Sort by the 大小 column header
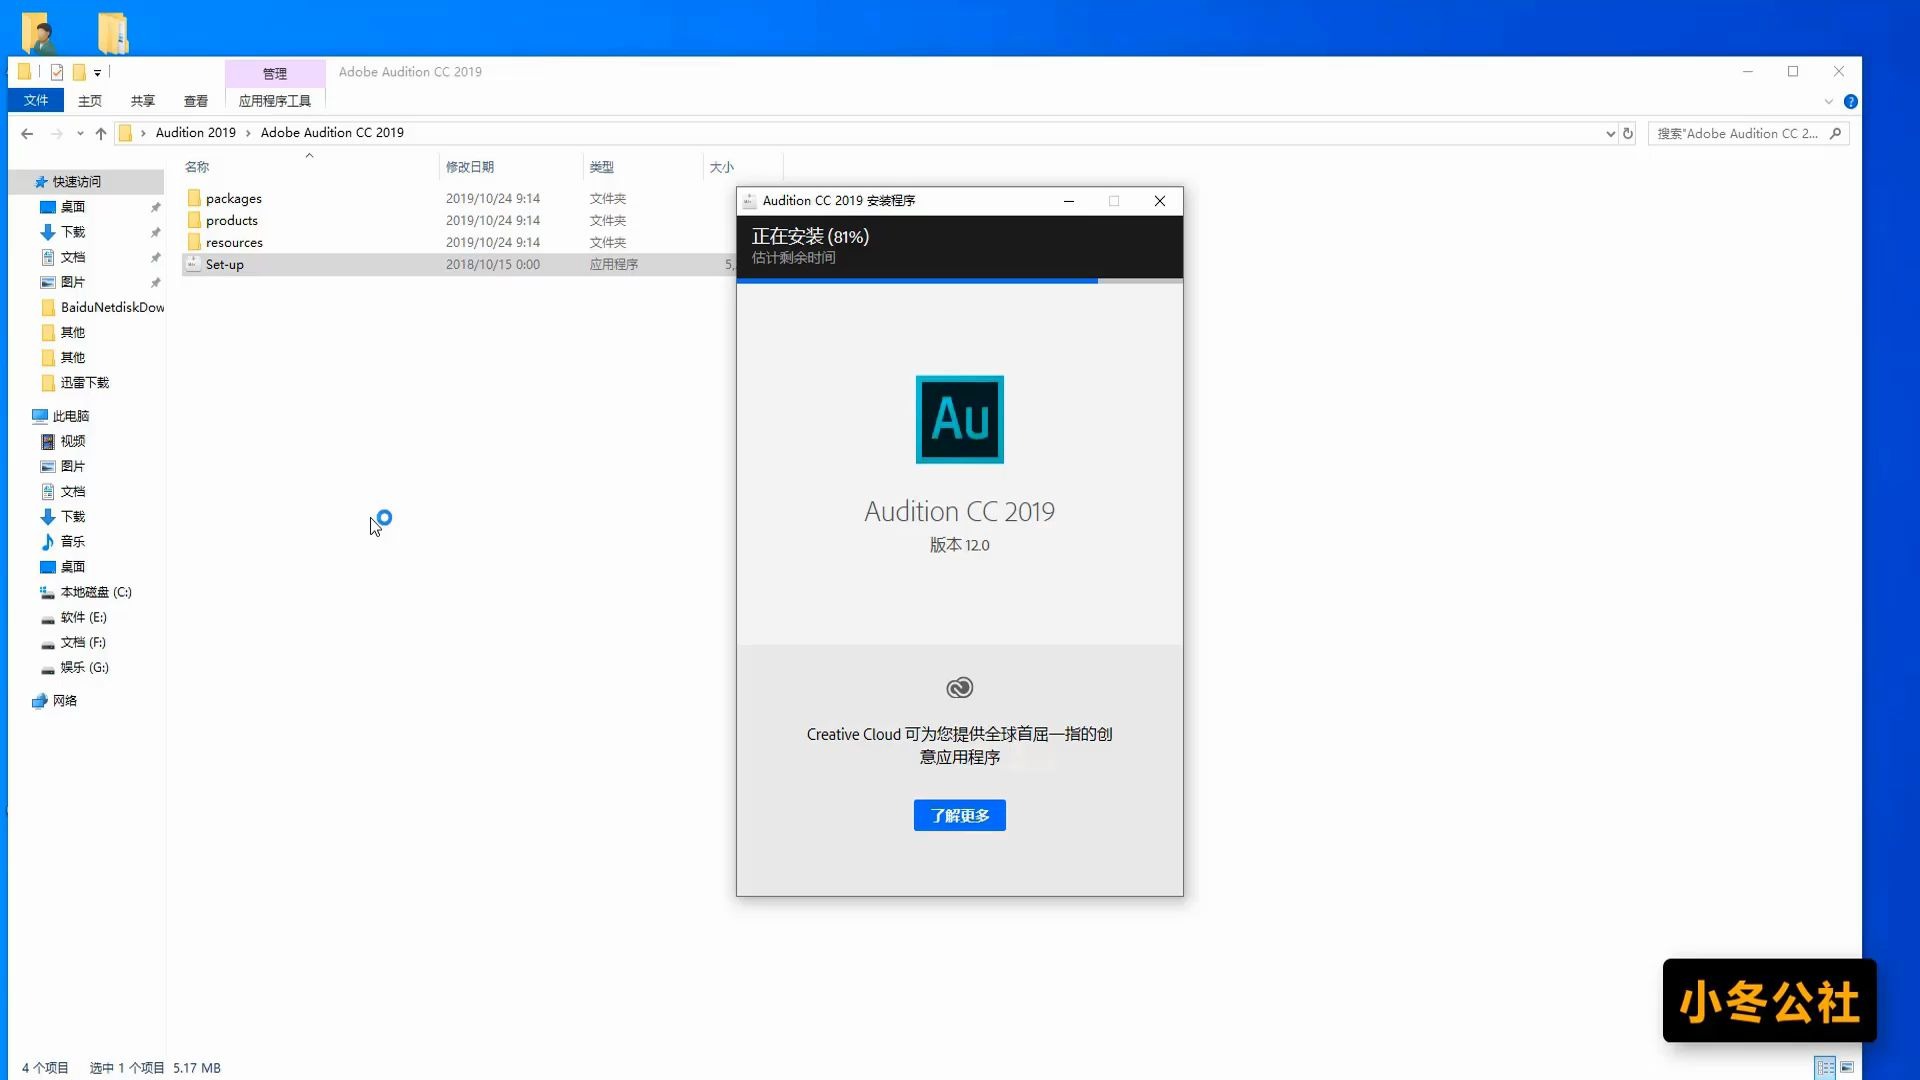Screen dimensions: 1920x1080 click(721, 167)
